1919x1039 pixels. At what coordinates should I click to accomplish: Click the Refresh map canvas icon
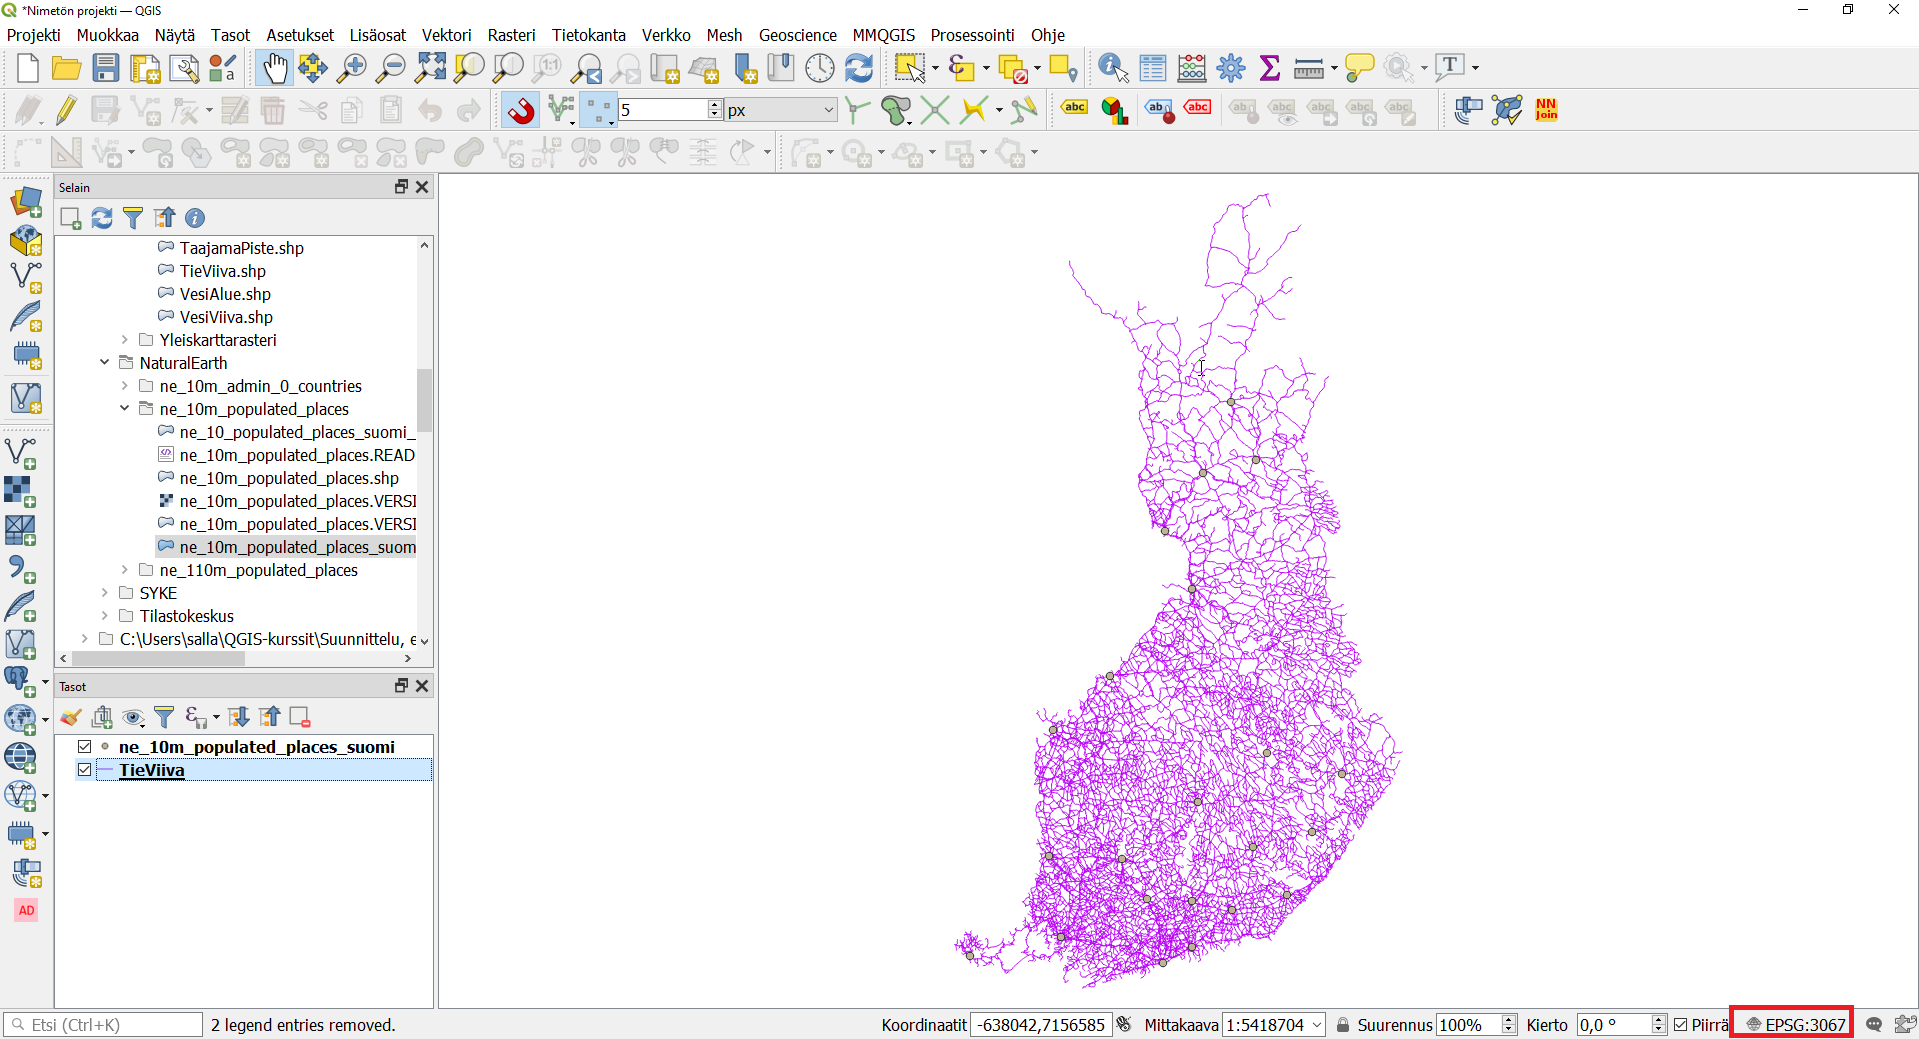[x=859, y=68]
